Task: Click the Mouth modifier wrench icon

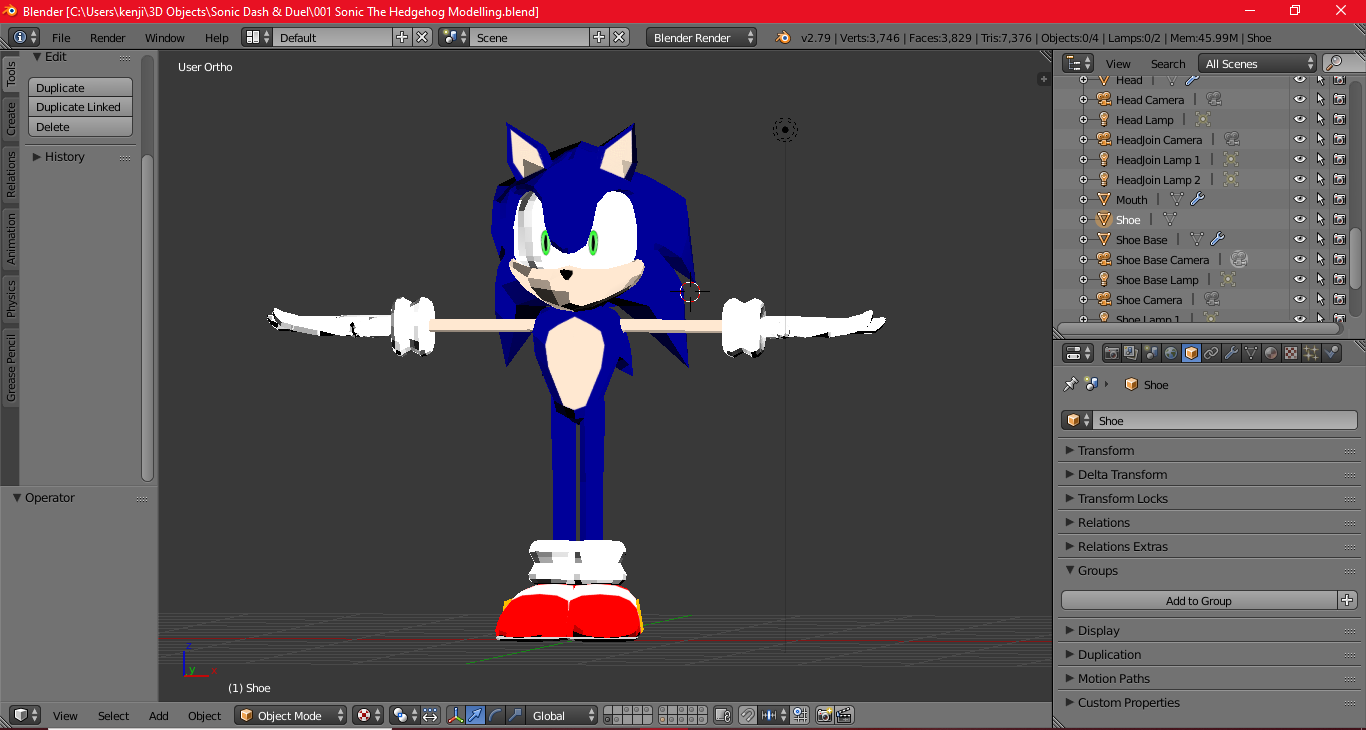Action: coord(1197,199)
